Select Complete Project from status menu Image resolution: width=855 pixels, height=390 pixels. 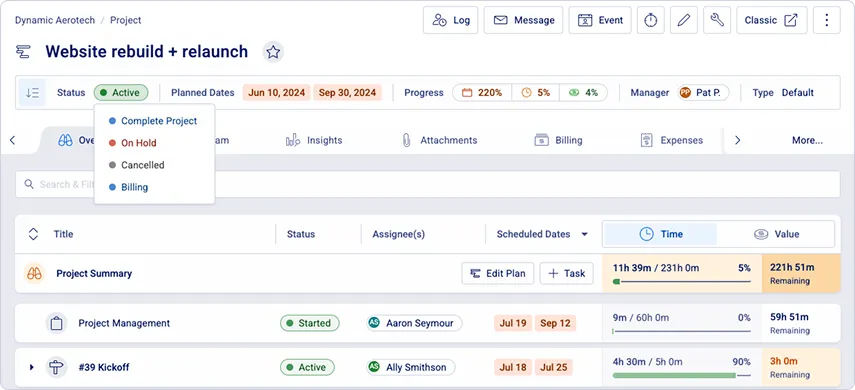[154, 121]
